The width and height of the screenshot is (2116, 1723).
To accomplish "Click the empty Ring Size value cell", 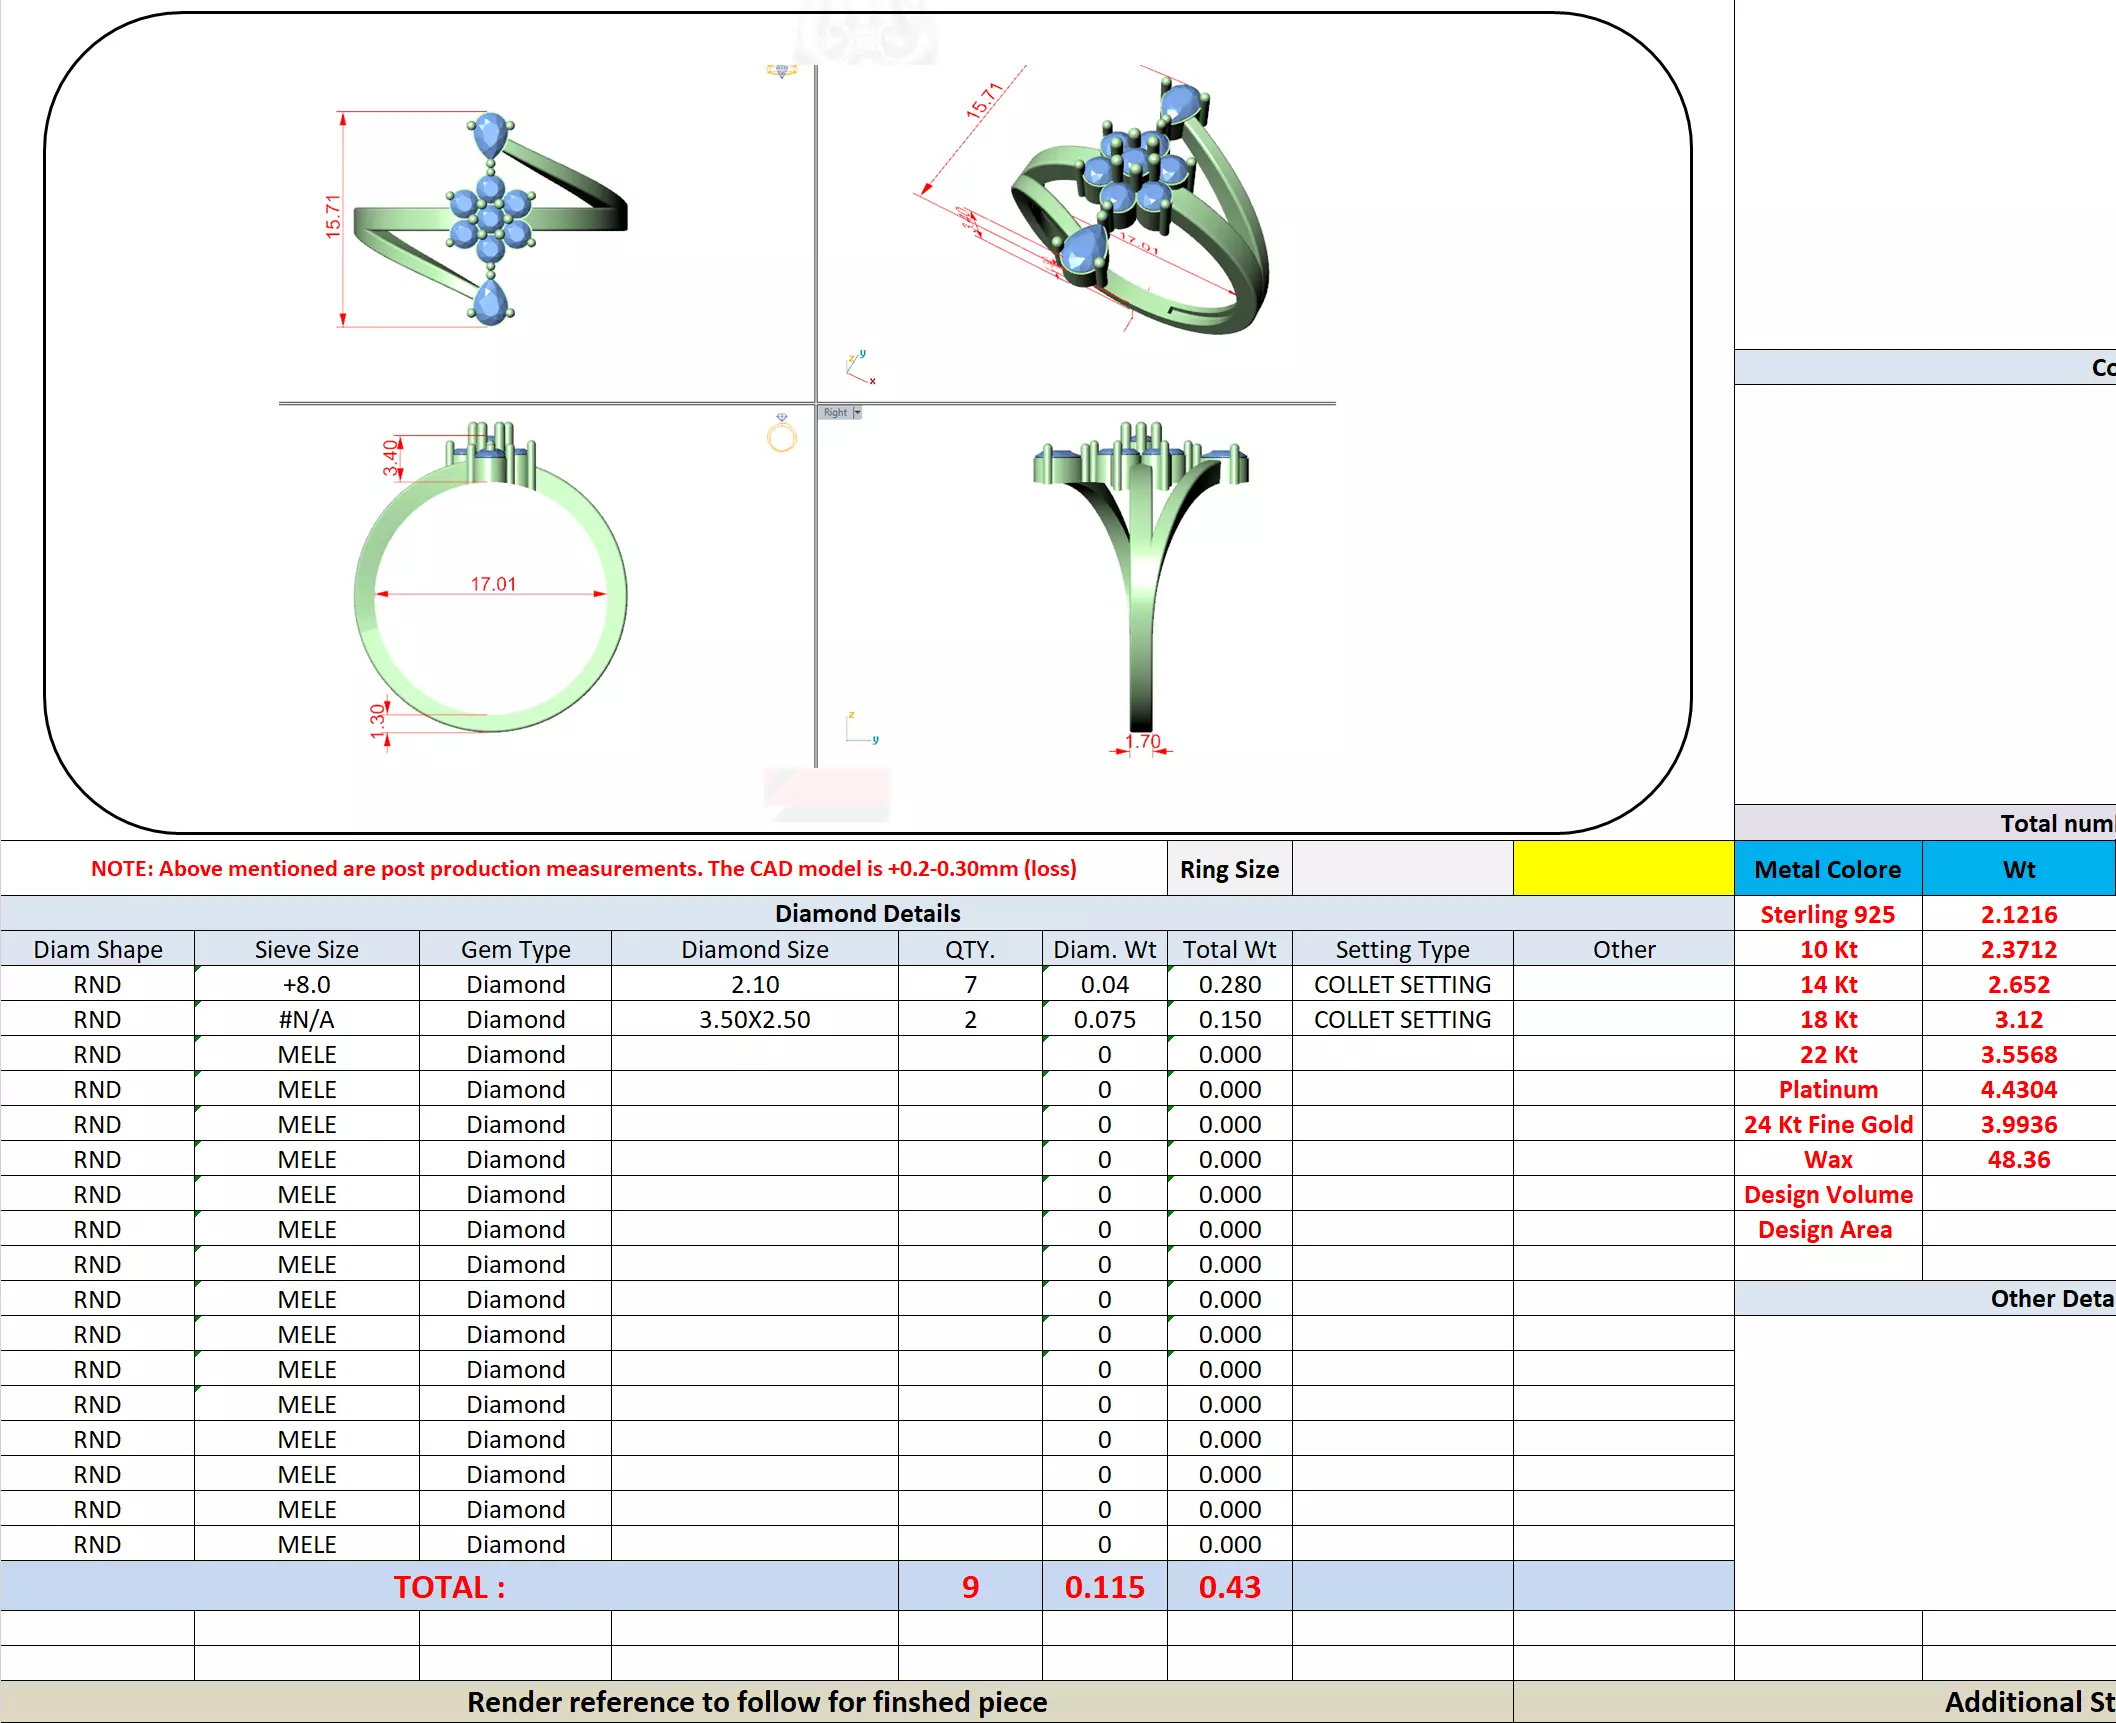I will 1402,869.
